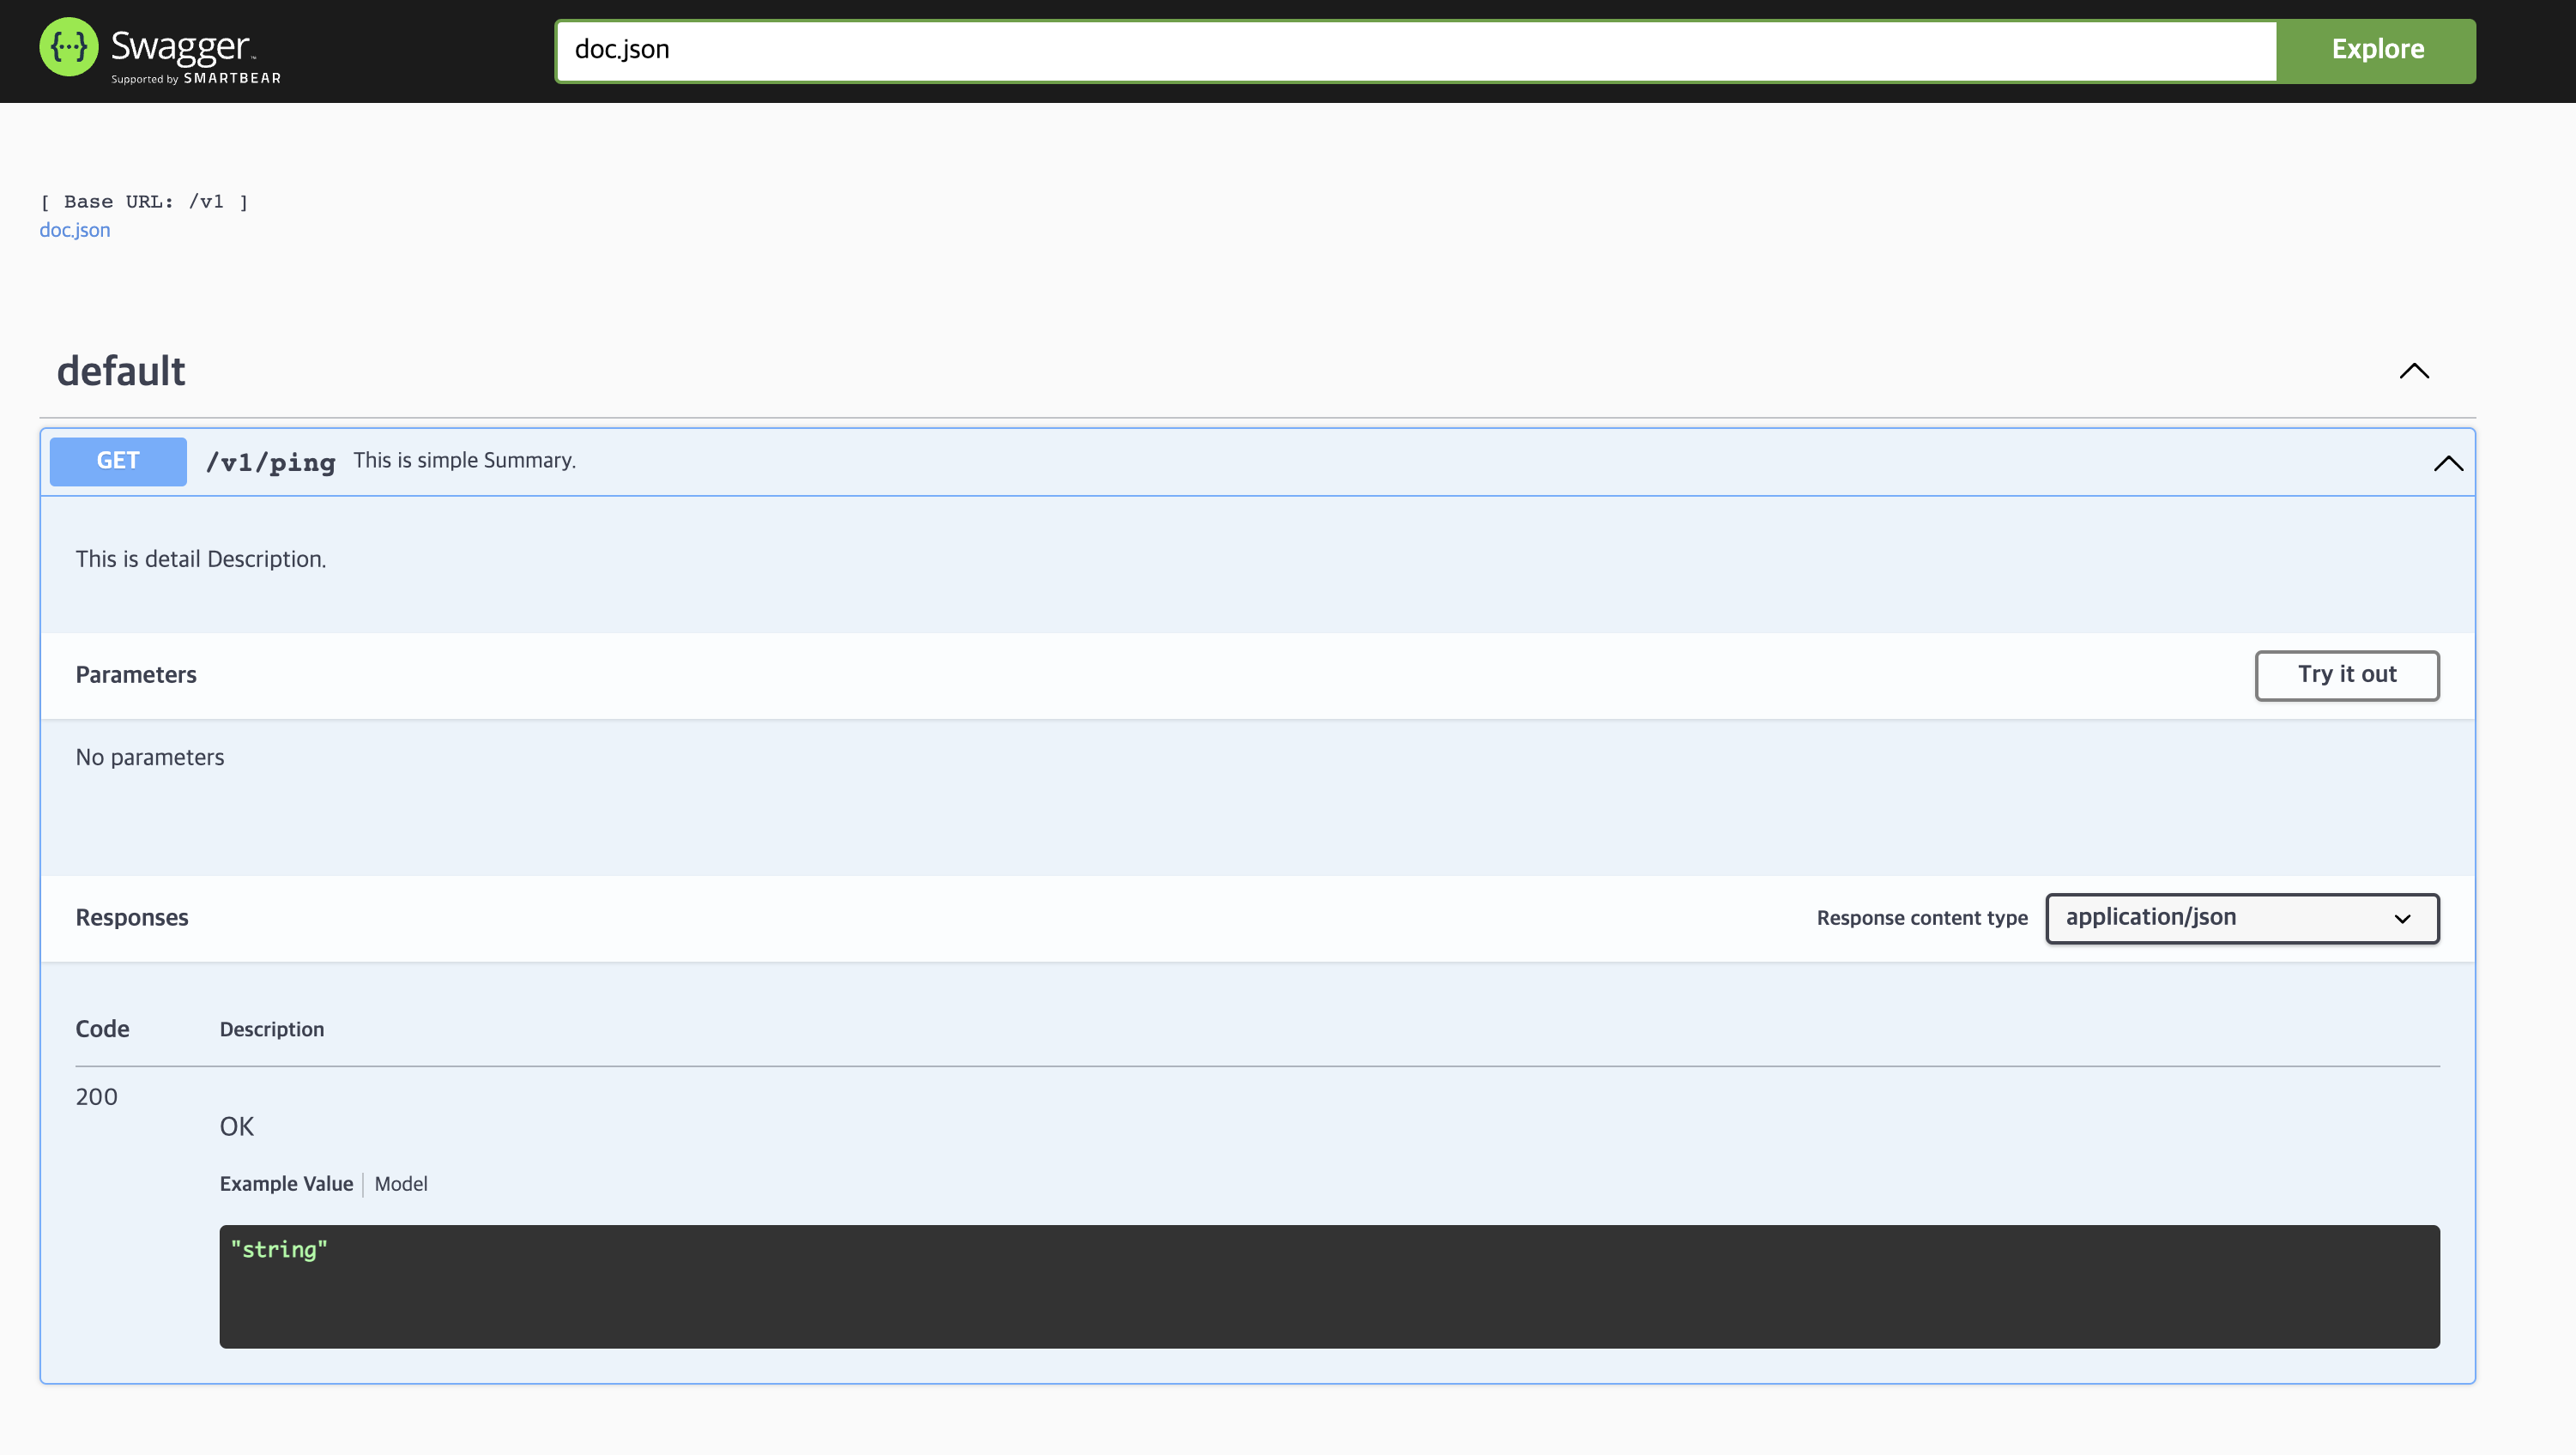Click the Swagger logo icon
2576x1455 pixels.
tap(68, 47)
